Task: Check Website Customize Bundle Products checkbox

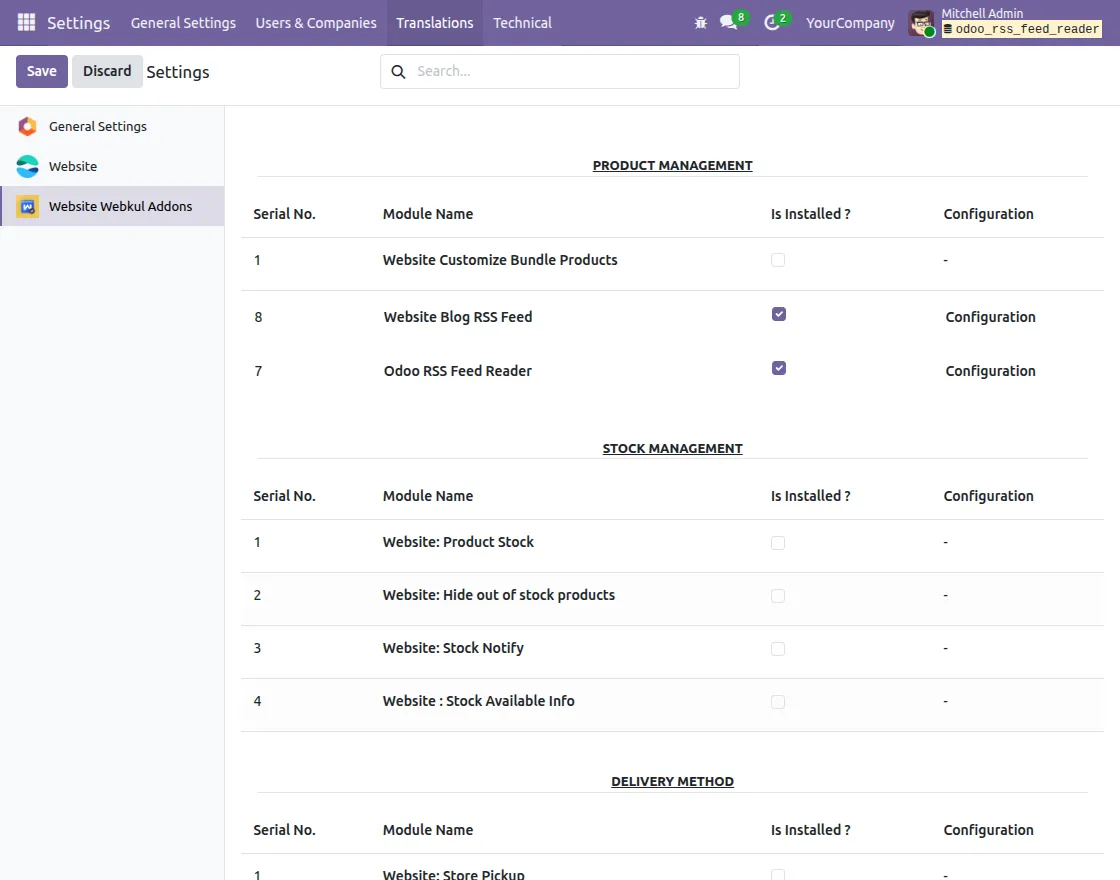Action: [778, 260]
